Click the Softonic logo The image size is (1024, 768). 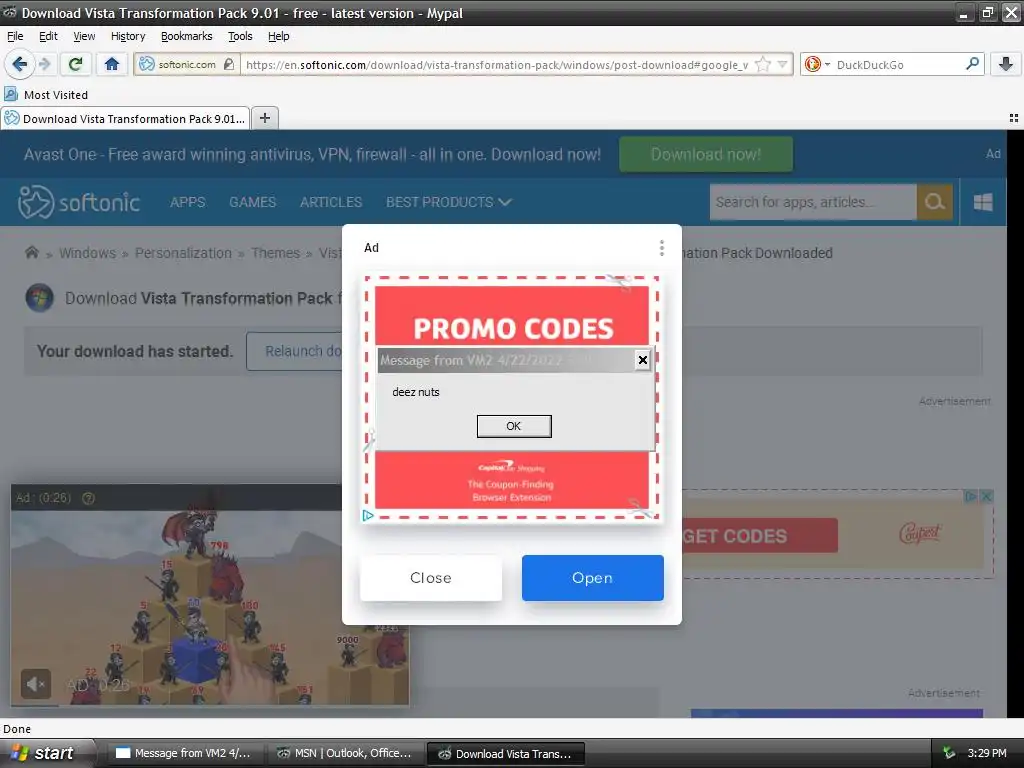[x=79, y=202]
